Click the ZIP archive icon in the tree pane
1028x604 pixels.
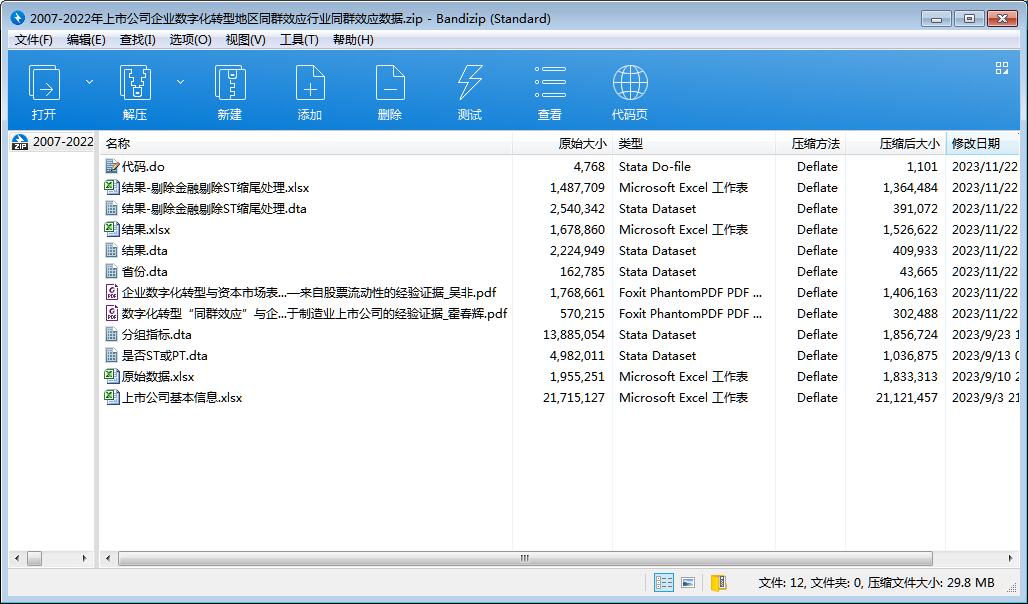point(20,142)
